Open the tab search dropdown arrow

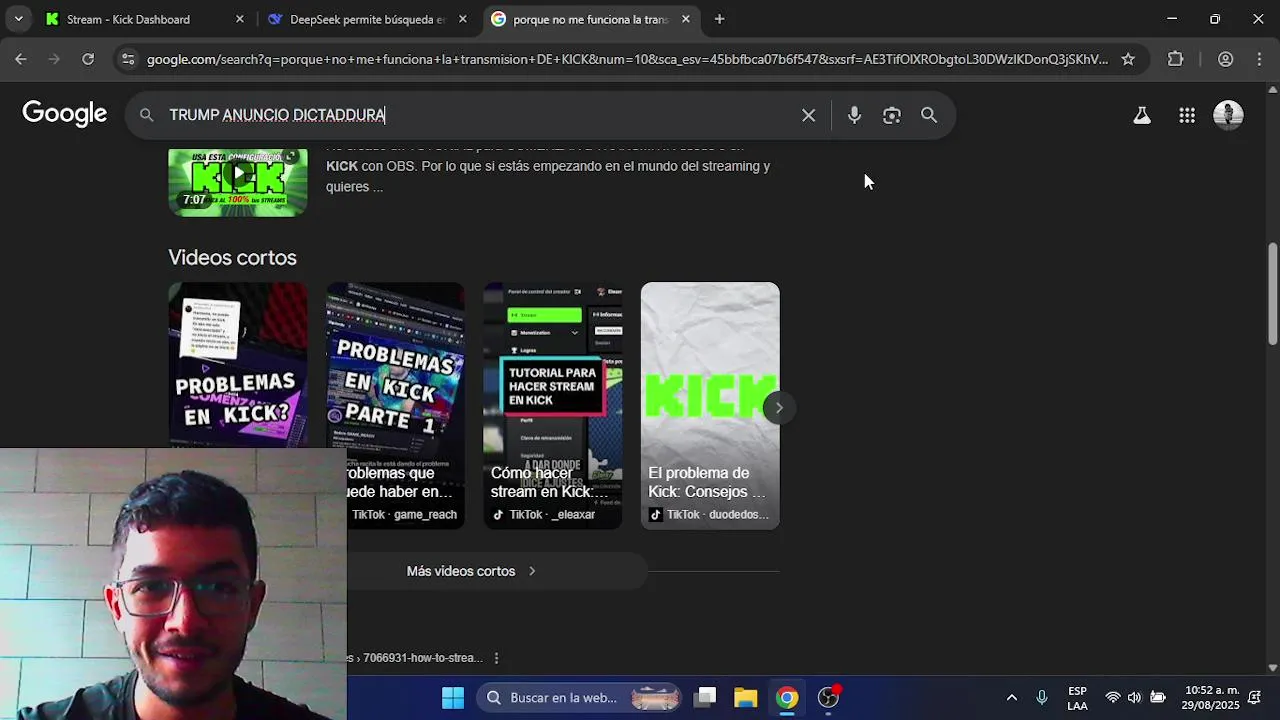pos(18,19)
